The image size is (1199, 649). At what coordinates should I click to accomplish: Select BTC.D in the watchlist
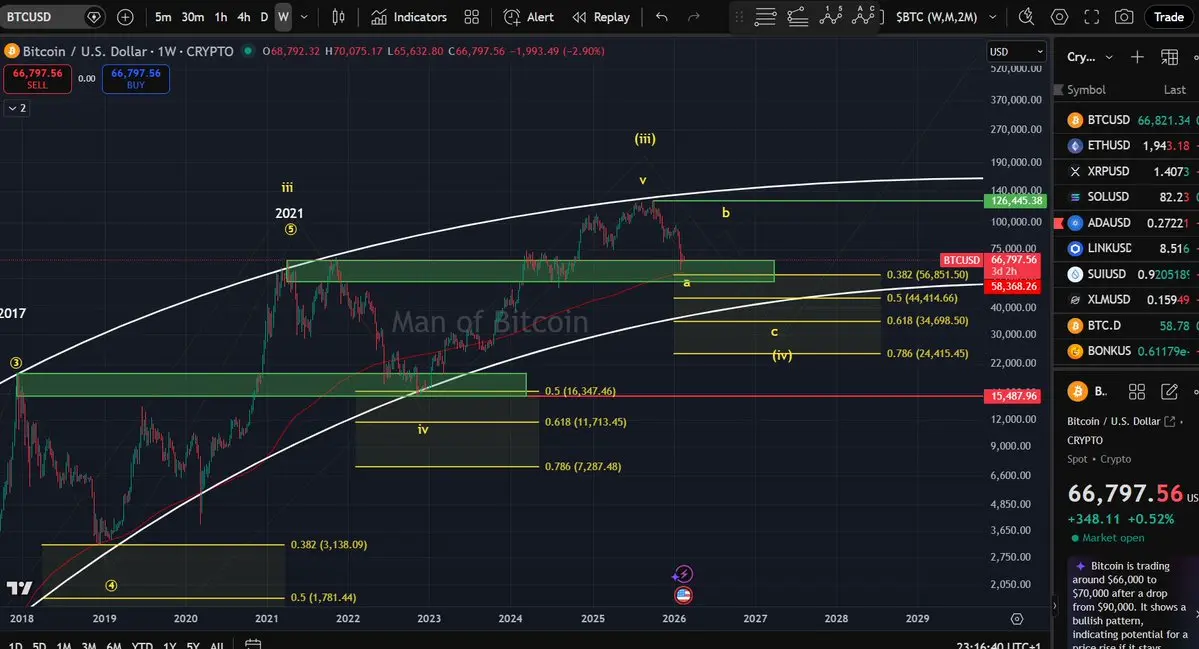[x=1126, y=326]
